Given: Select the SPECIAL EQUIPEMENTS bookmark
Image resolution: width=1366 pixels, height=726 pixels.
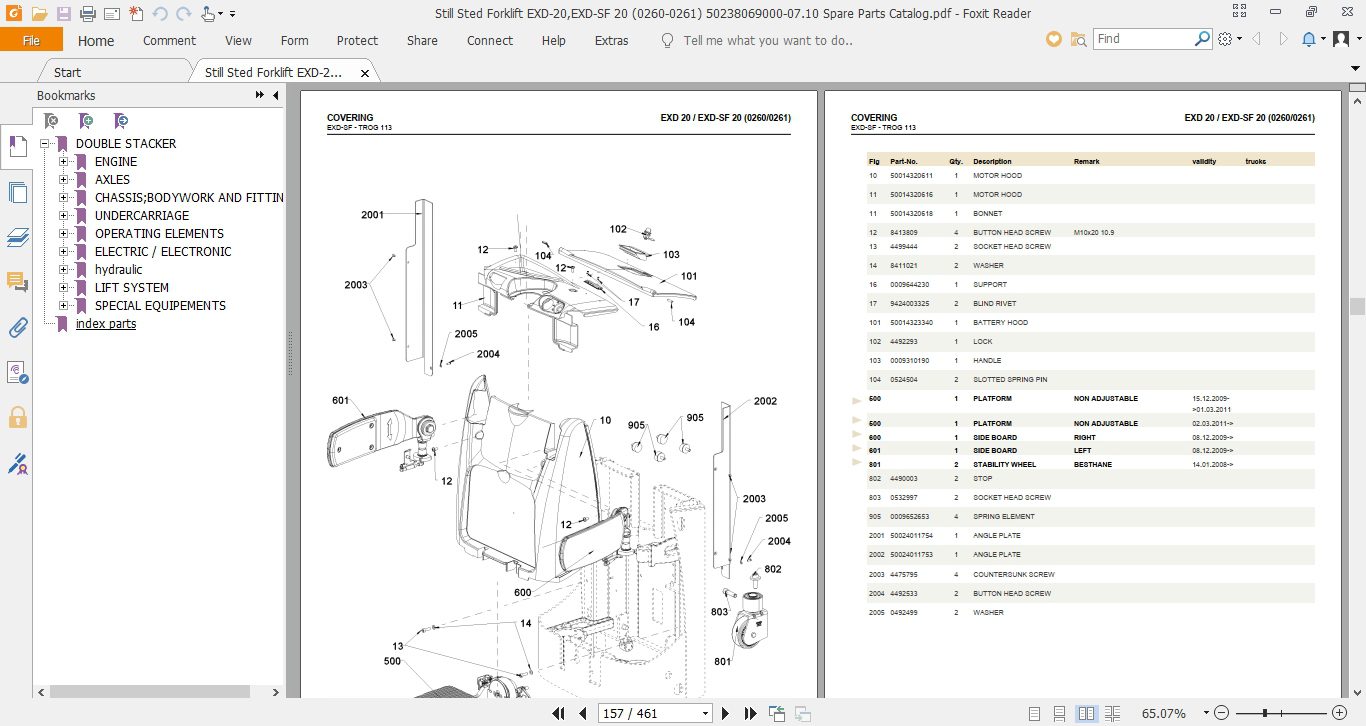Looking at the screenshot, I should (x=160, y=306).
